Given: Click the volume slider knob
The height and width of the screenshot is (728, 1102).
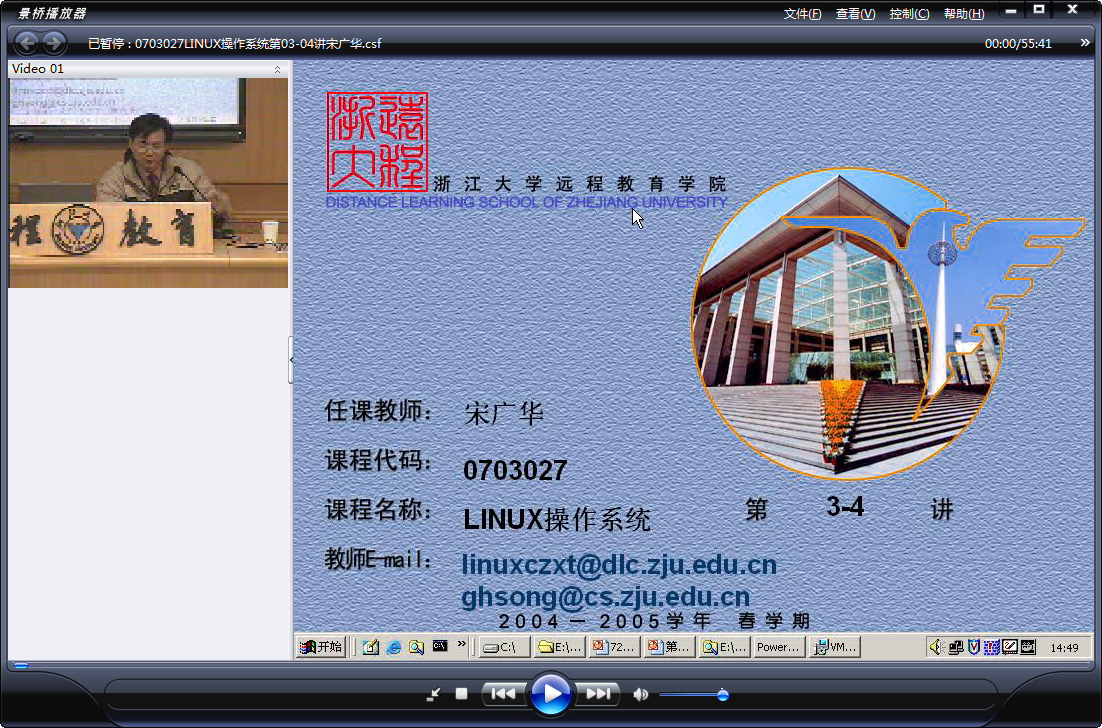Looking at the screenshot, I should coord(722,695).
